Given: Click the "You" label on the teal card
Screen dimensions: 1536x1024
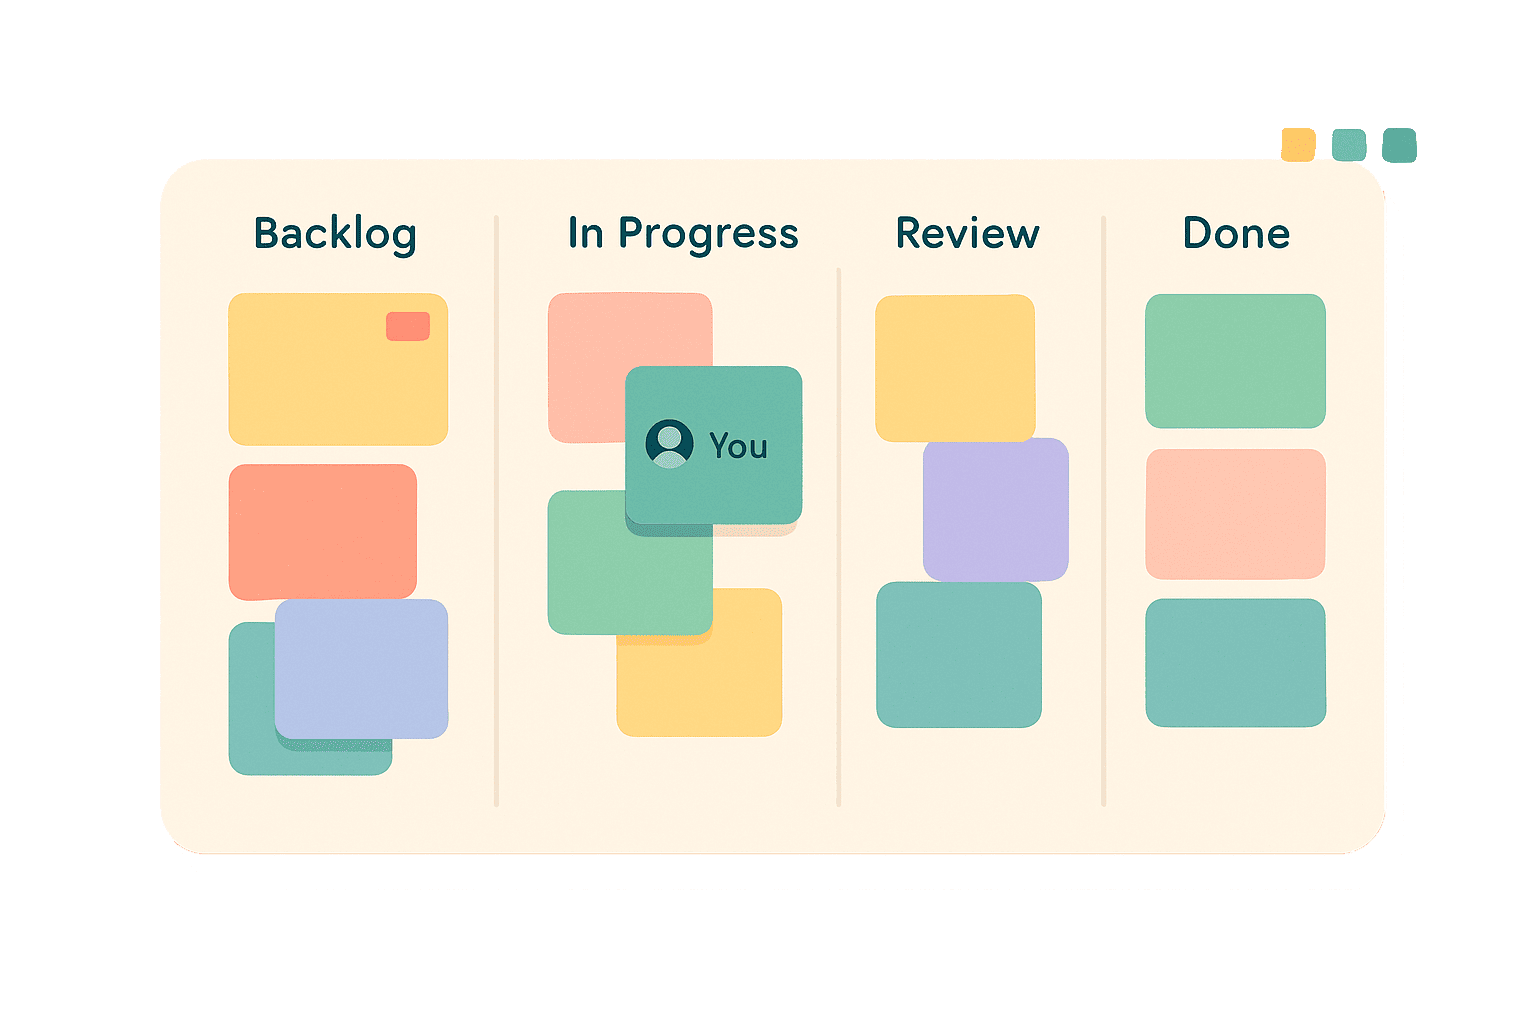Looking at the screenshot, I should coord(738,446).
